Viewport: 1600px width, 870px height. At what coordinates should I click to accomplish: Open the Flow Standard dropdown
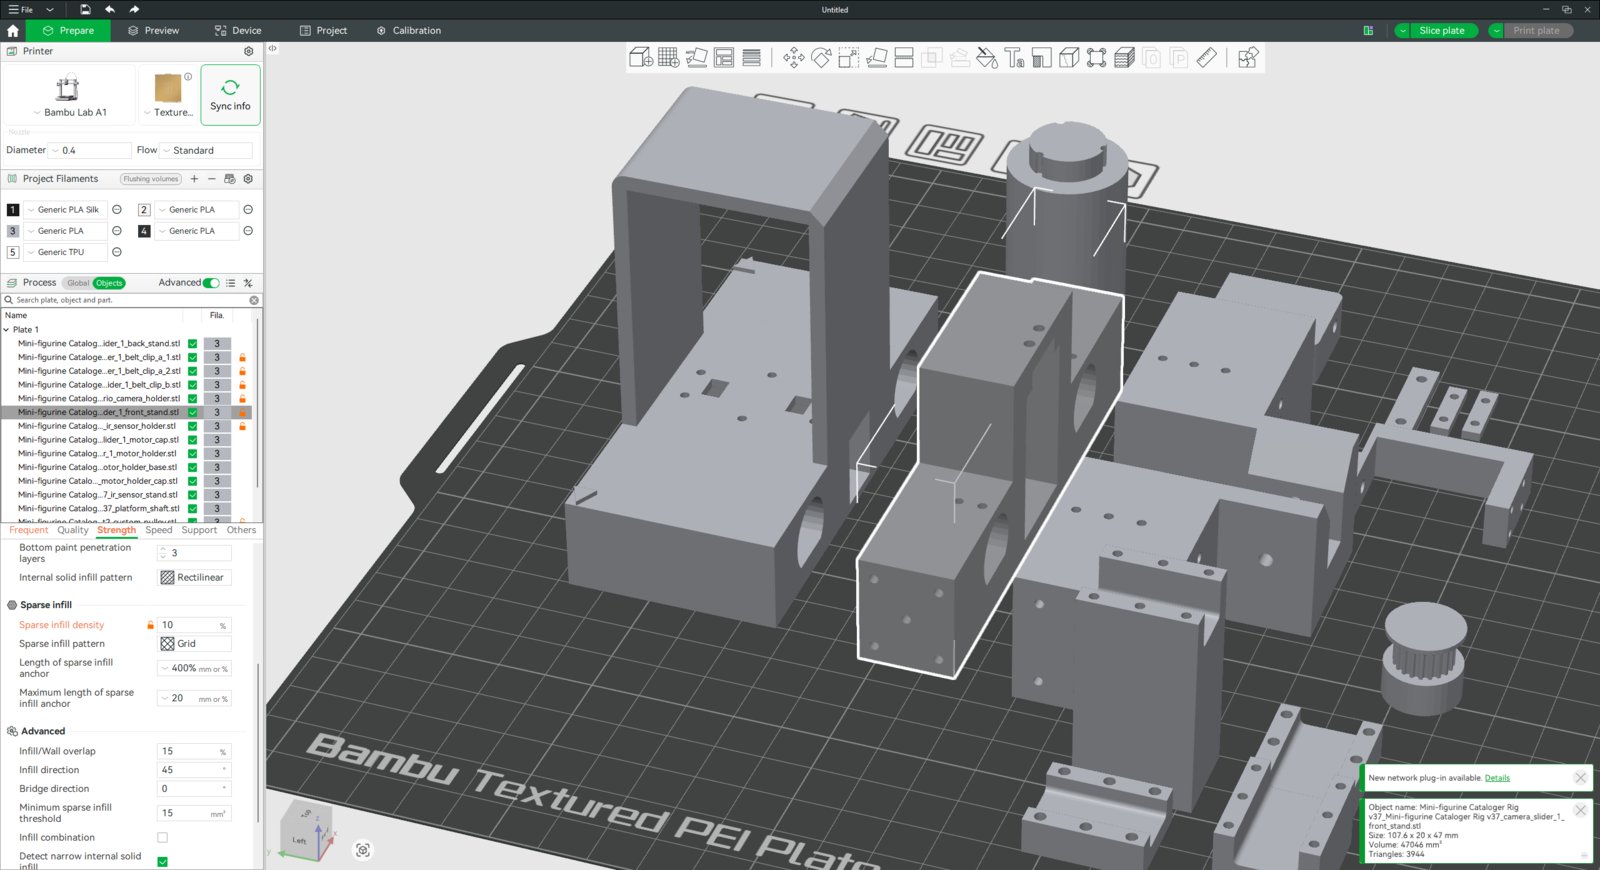click(x=206, y=150)
